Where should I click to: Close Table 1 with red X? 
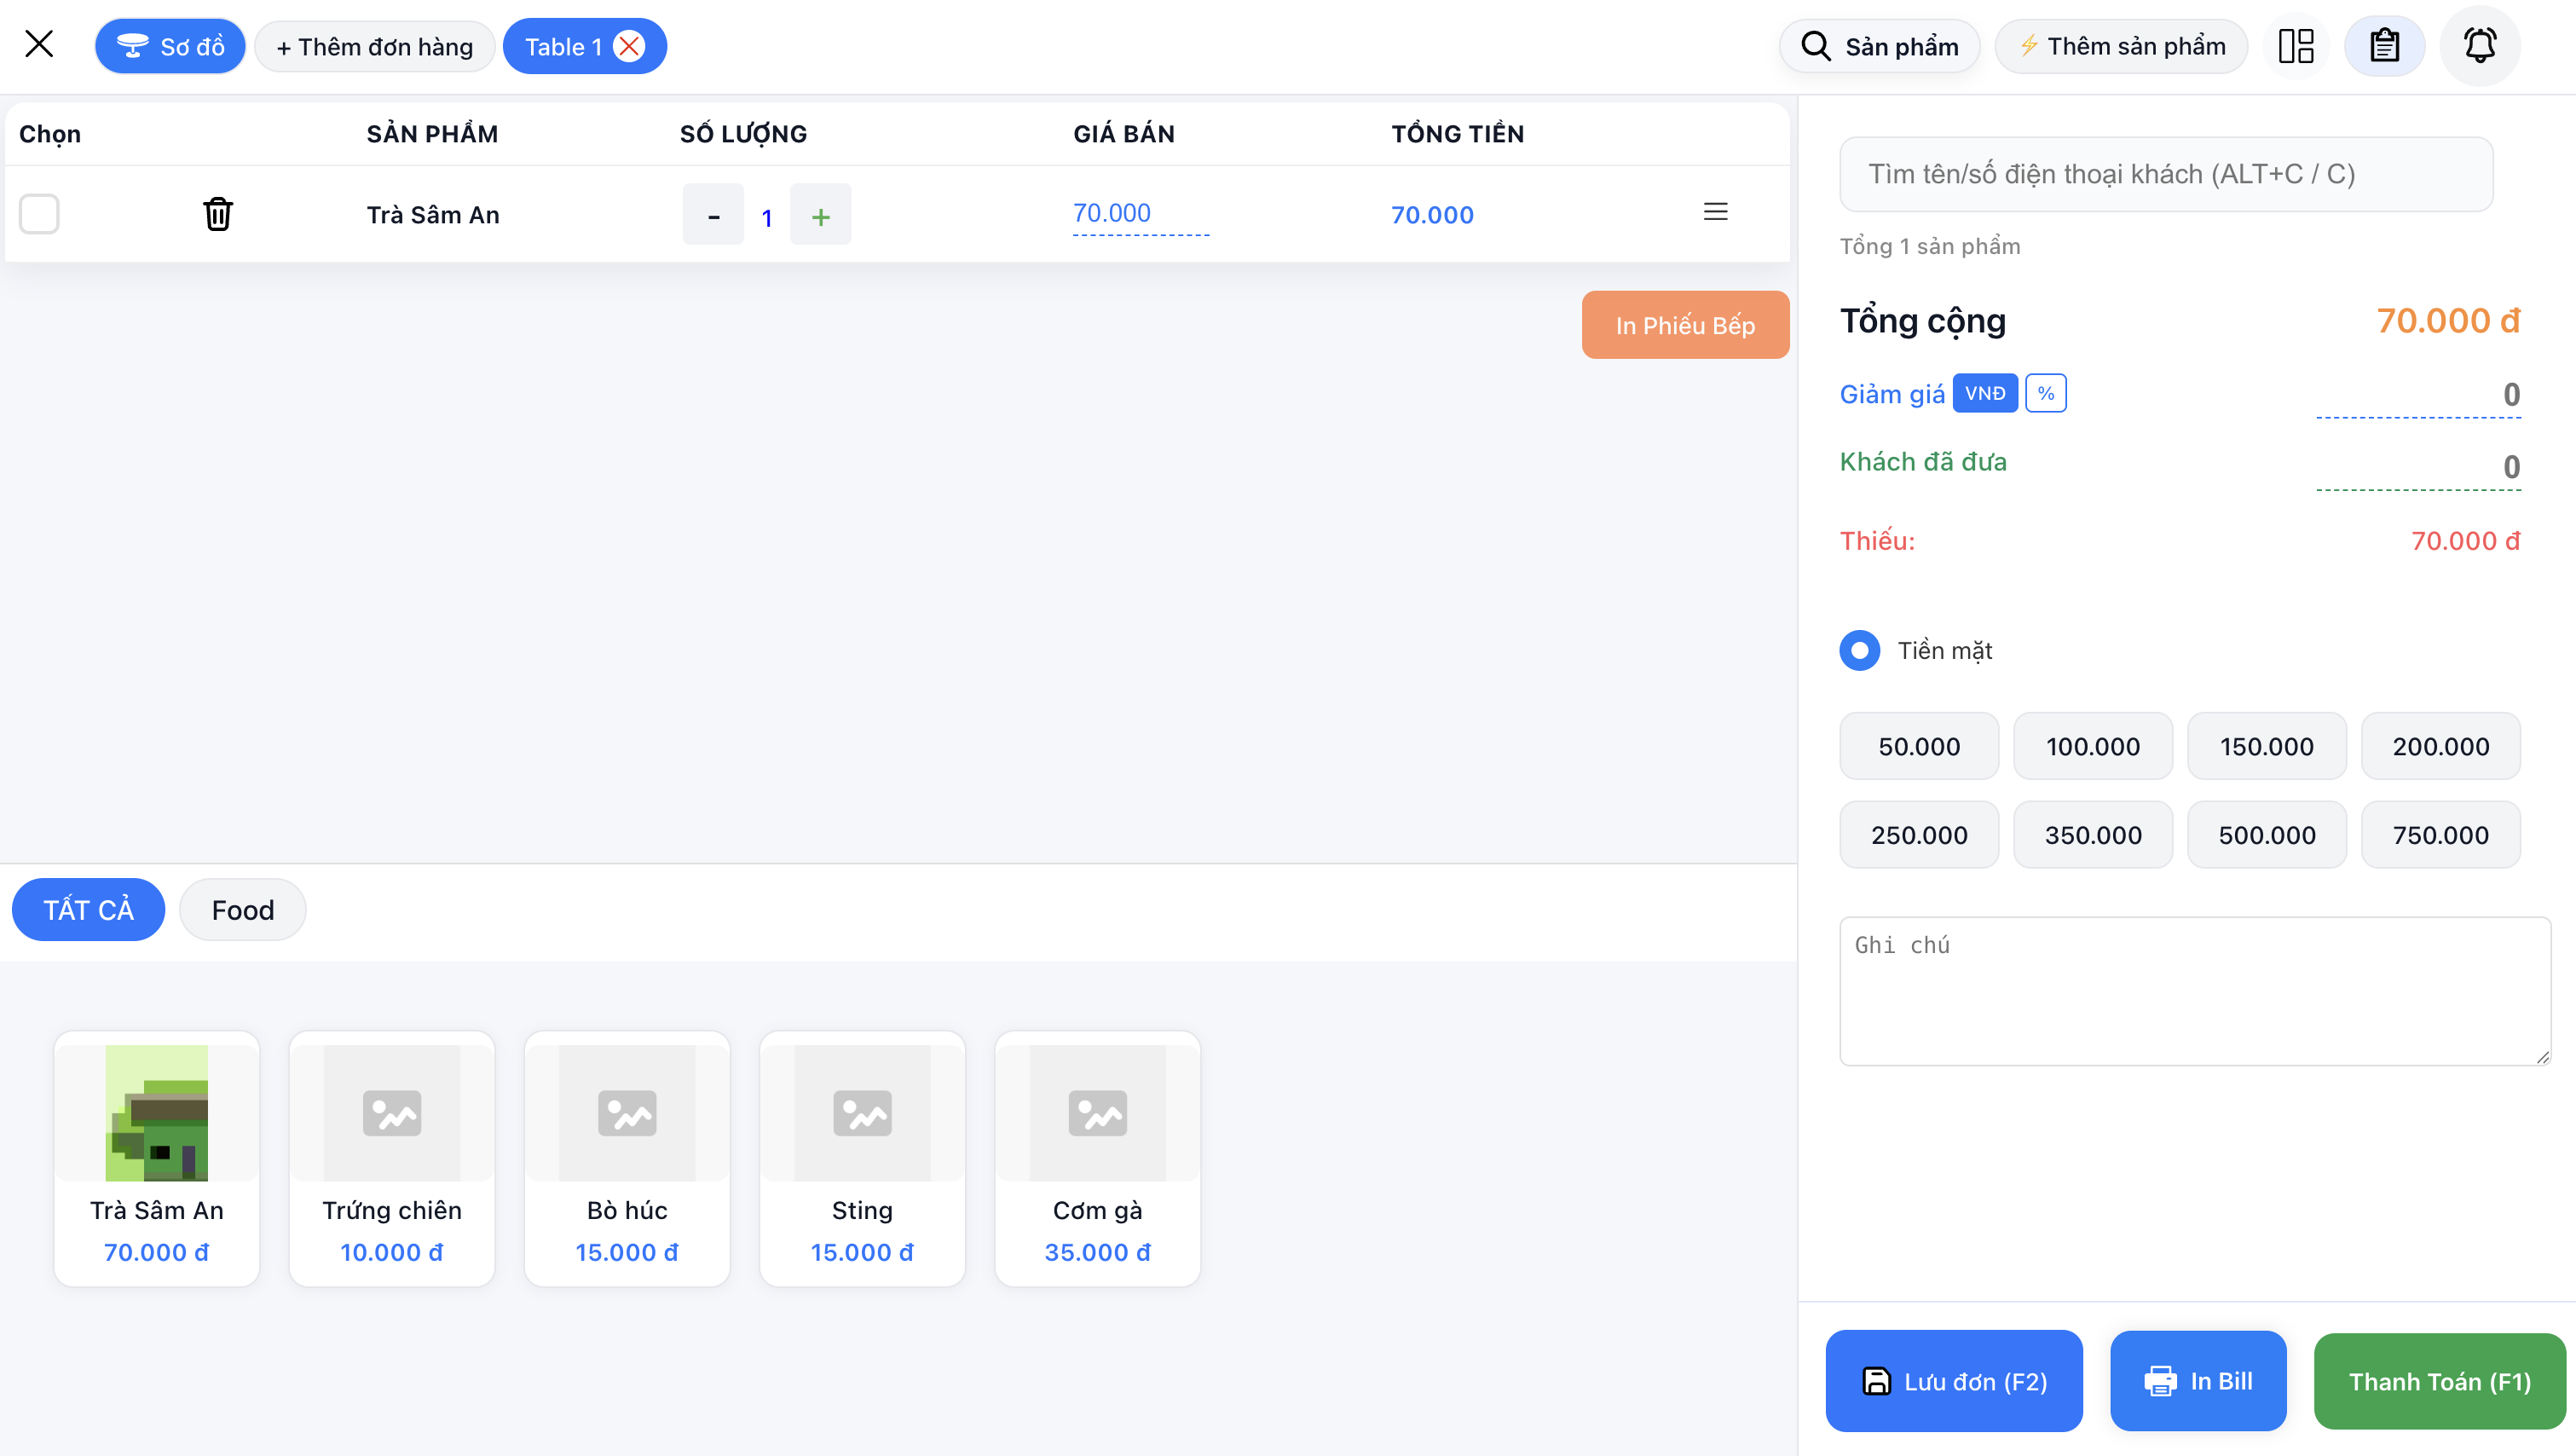point(629,46)
